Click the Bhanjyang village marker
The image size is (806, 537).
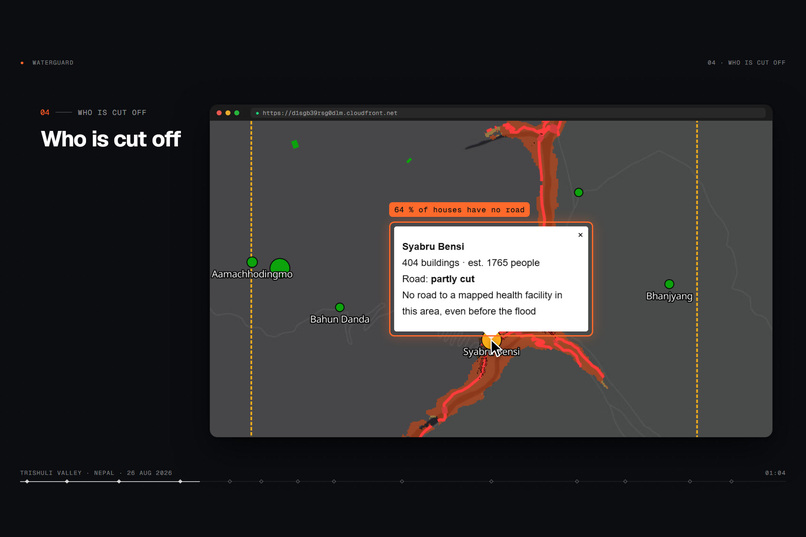pyautogui.click(x=669, y=284)
